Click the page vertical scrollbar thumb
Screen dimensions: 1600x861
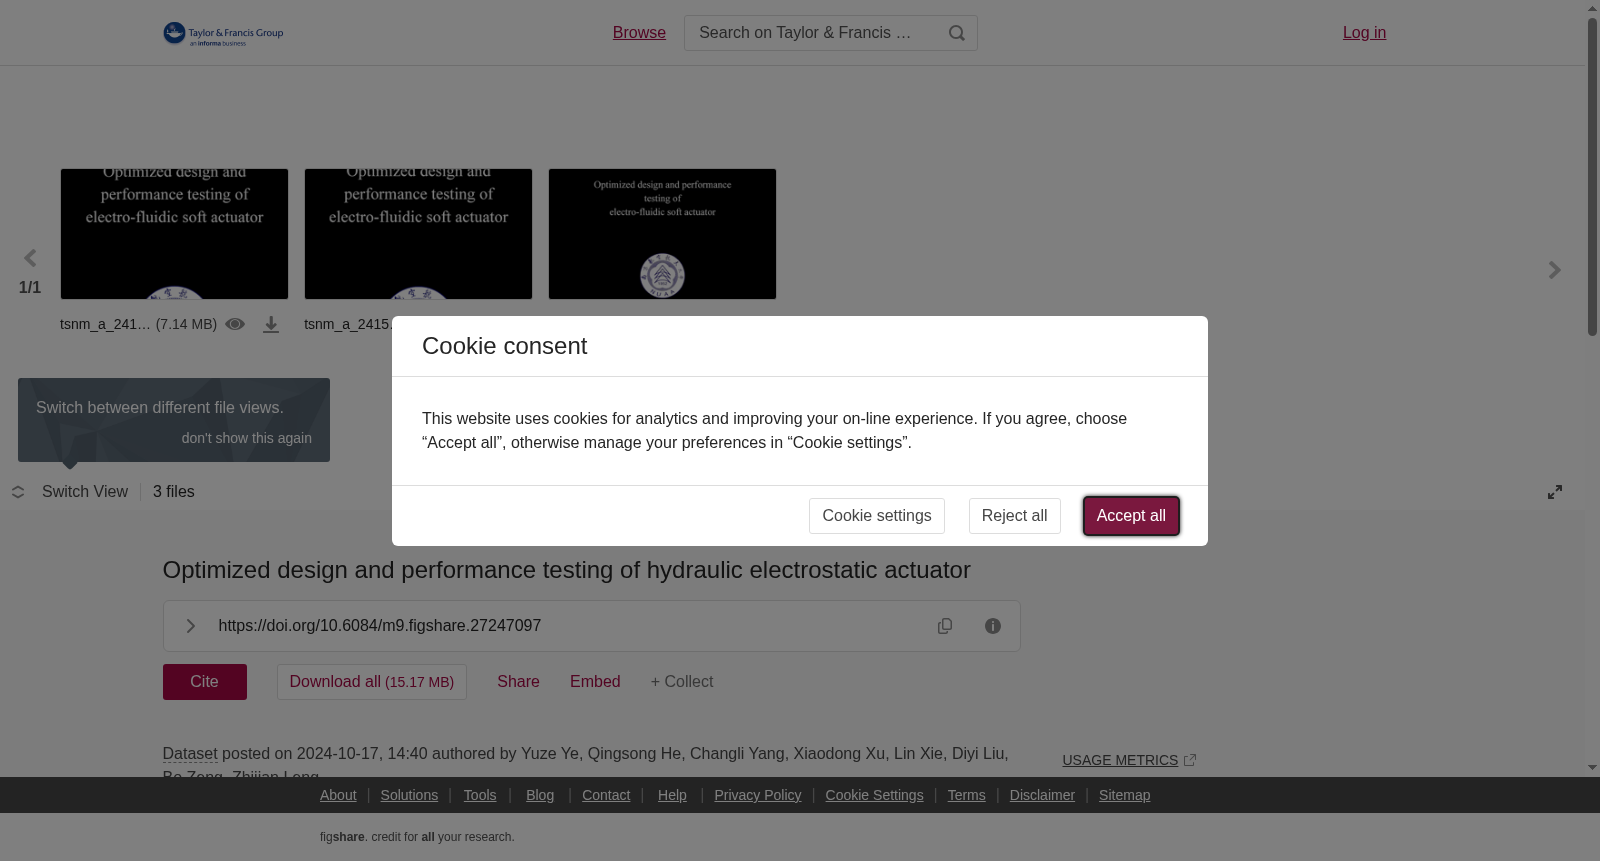pyautogui.click(x=1592, y=176)
